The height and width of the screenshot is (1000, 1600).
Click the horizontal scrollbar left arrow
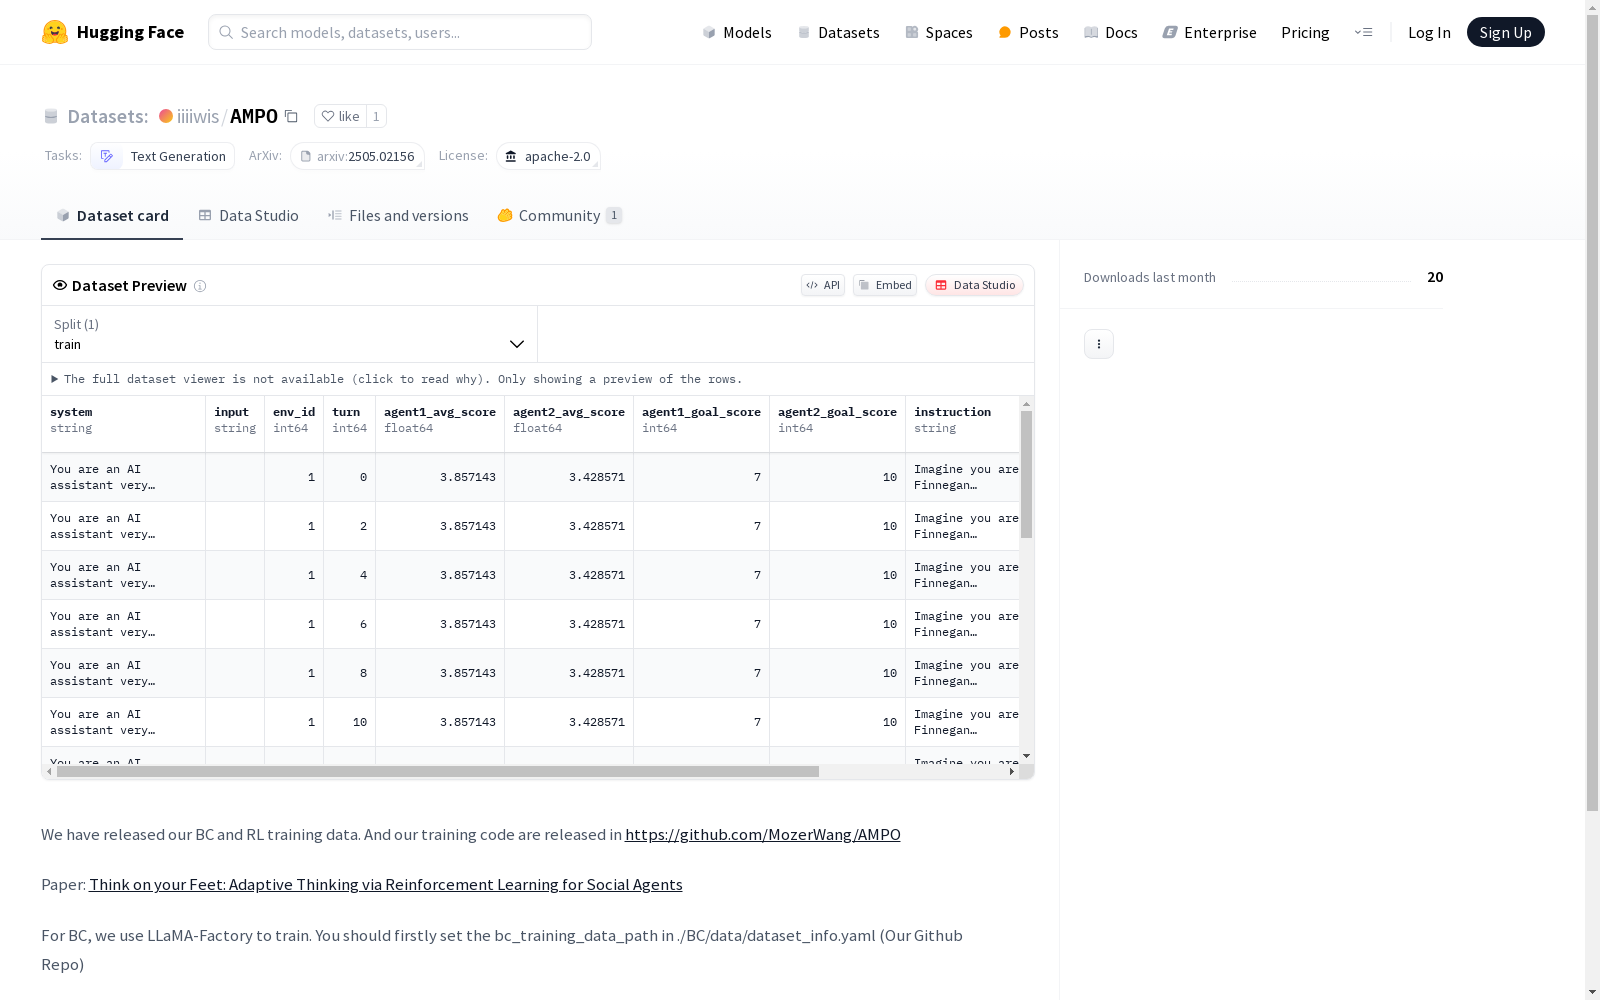49,772
